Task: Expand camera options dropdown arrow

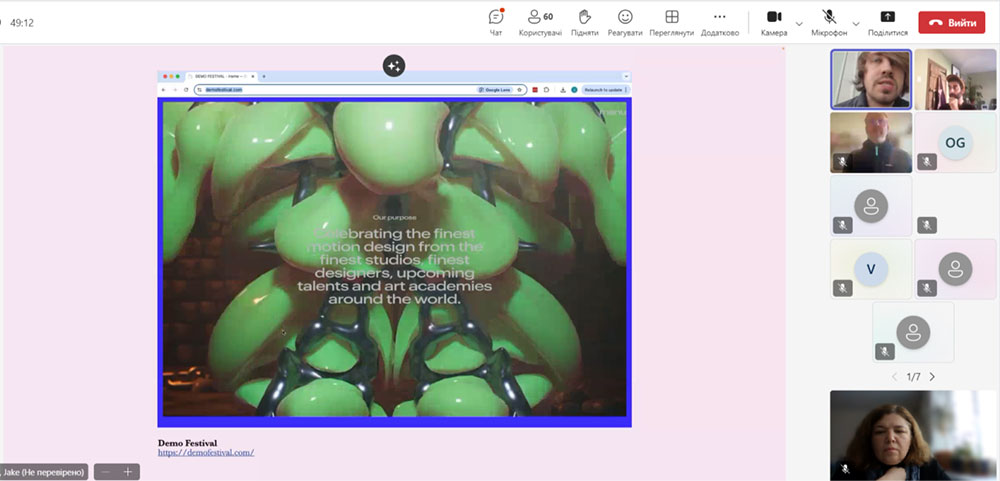Action: [799, 24]
